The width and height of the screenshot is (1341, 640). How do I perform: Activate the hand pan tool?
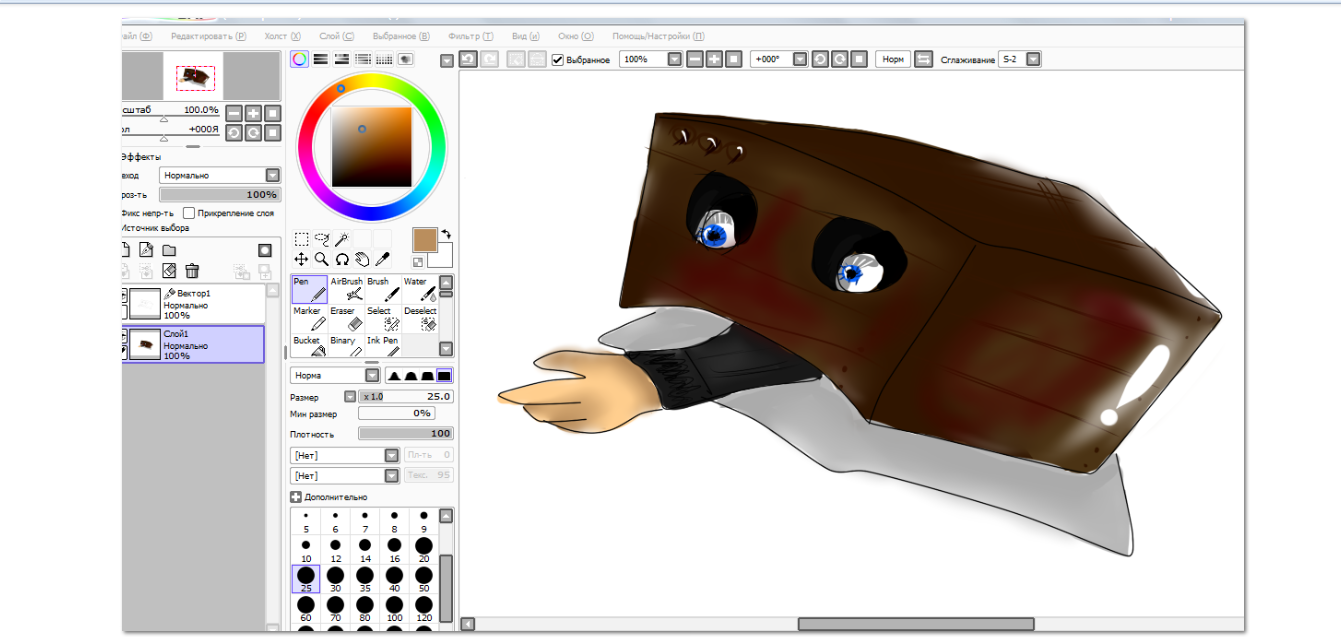coord(362,258)
